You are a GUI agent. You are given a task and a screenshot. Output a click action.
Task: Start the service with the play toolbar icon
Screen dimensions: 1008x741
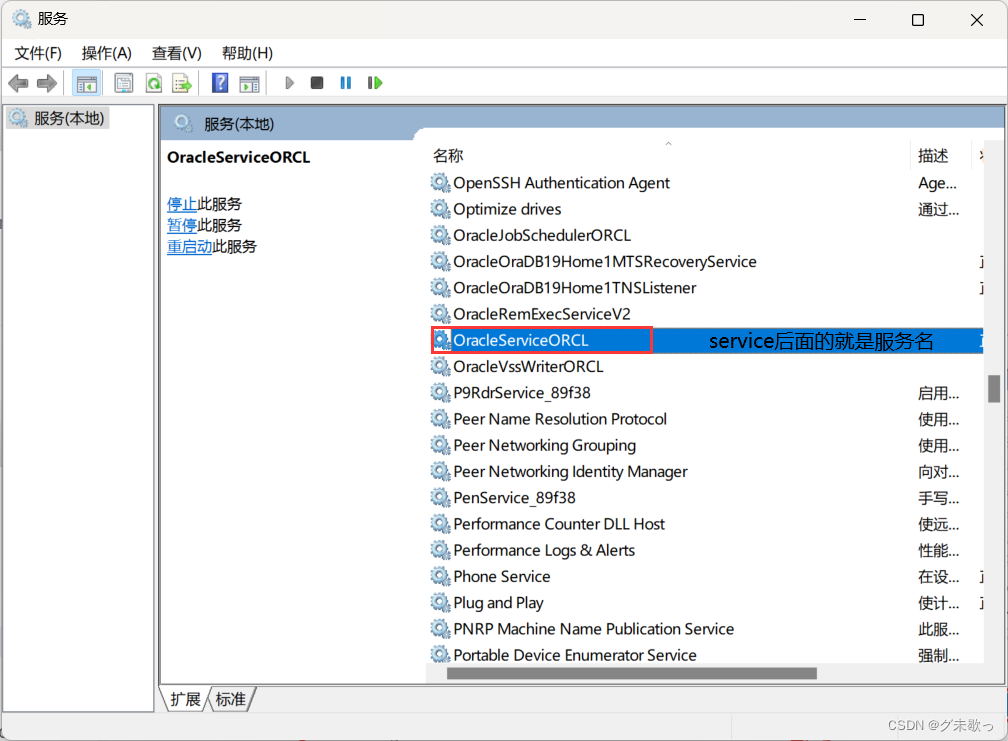289,82
